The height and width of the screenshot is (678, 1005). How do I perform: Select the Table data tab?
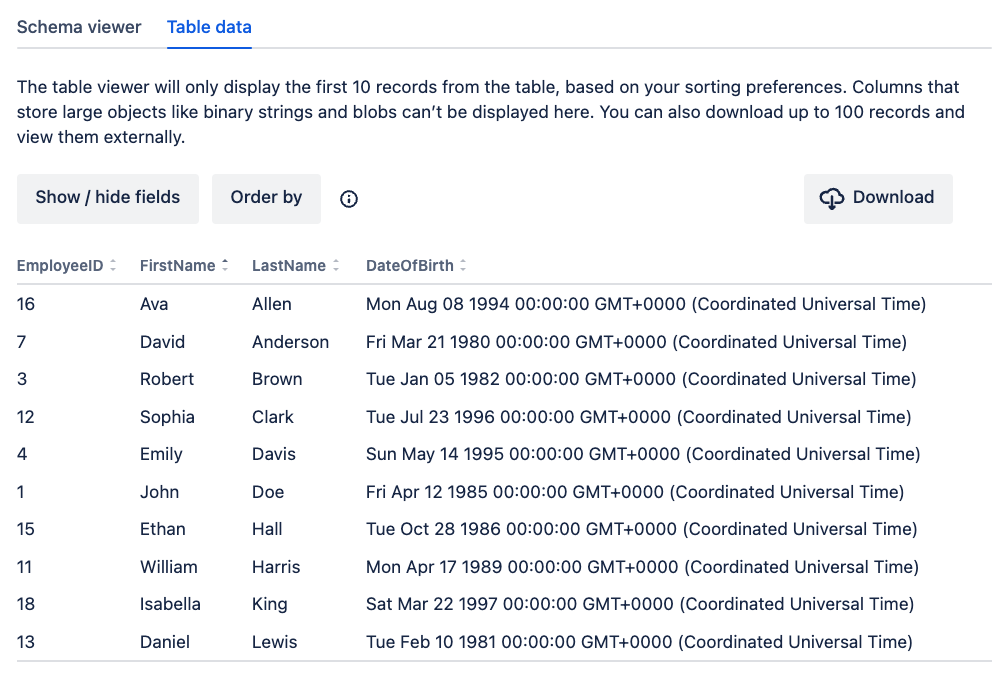[x=209, y=27]
